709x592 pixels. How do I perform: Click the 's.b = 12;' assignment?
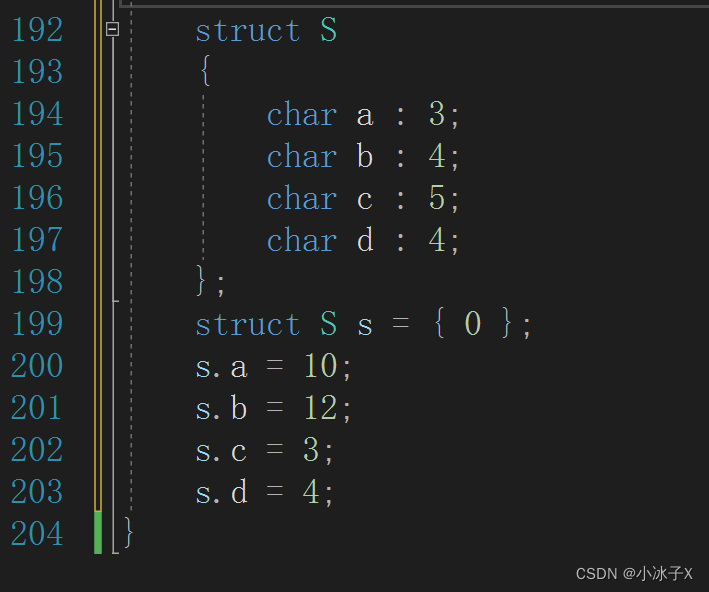(x=273, y=408)
